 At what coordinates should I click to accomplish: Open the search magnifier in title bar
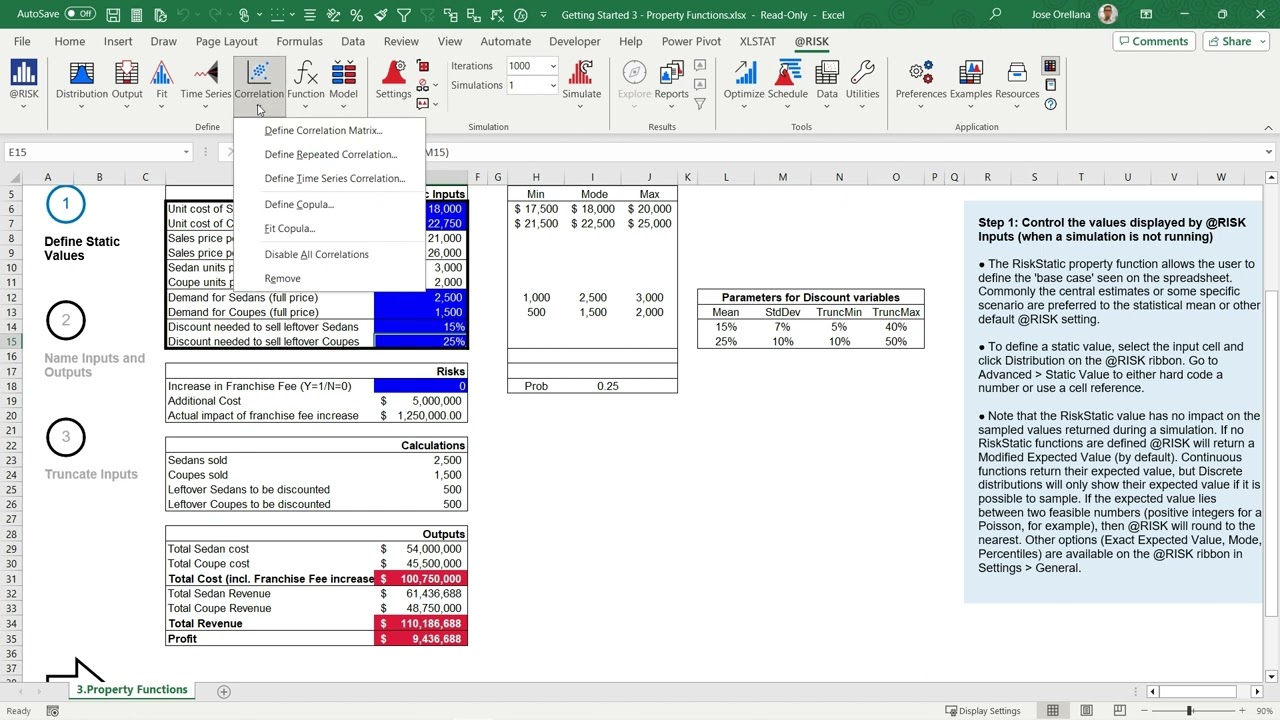995,15
